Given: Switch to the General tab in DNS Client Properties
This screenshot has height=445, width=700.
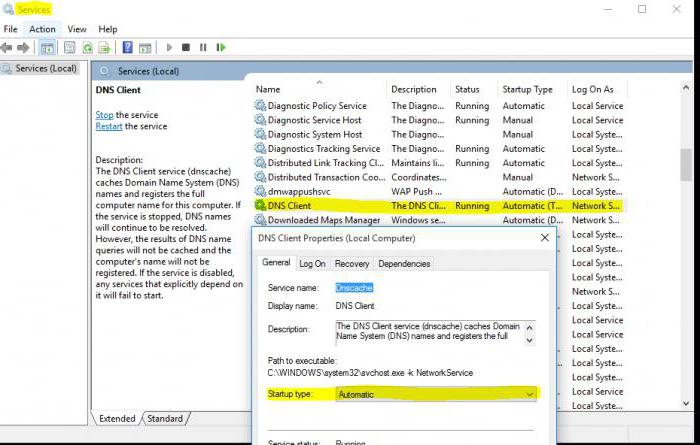Looking at the screenshot, I should tap(276, 262).
